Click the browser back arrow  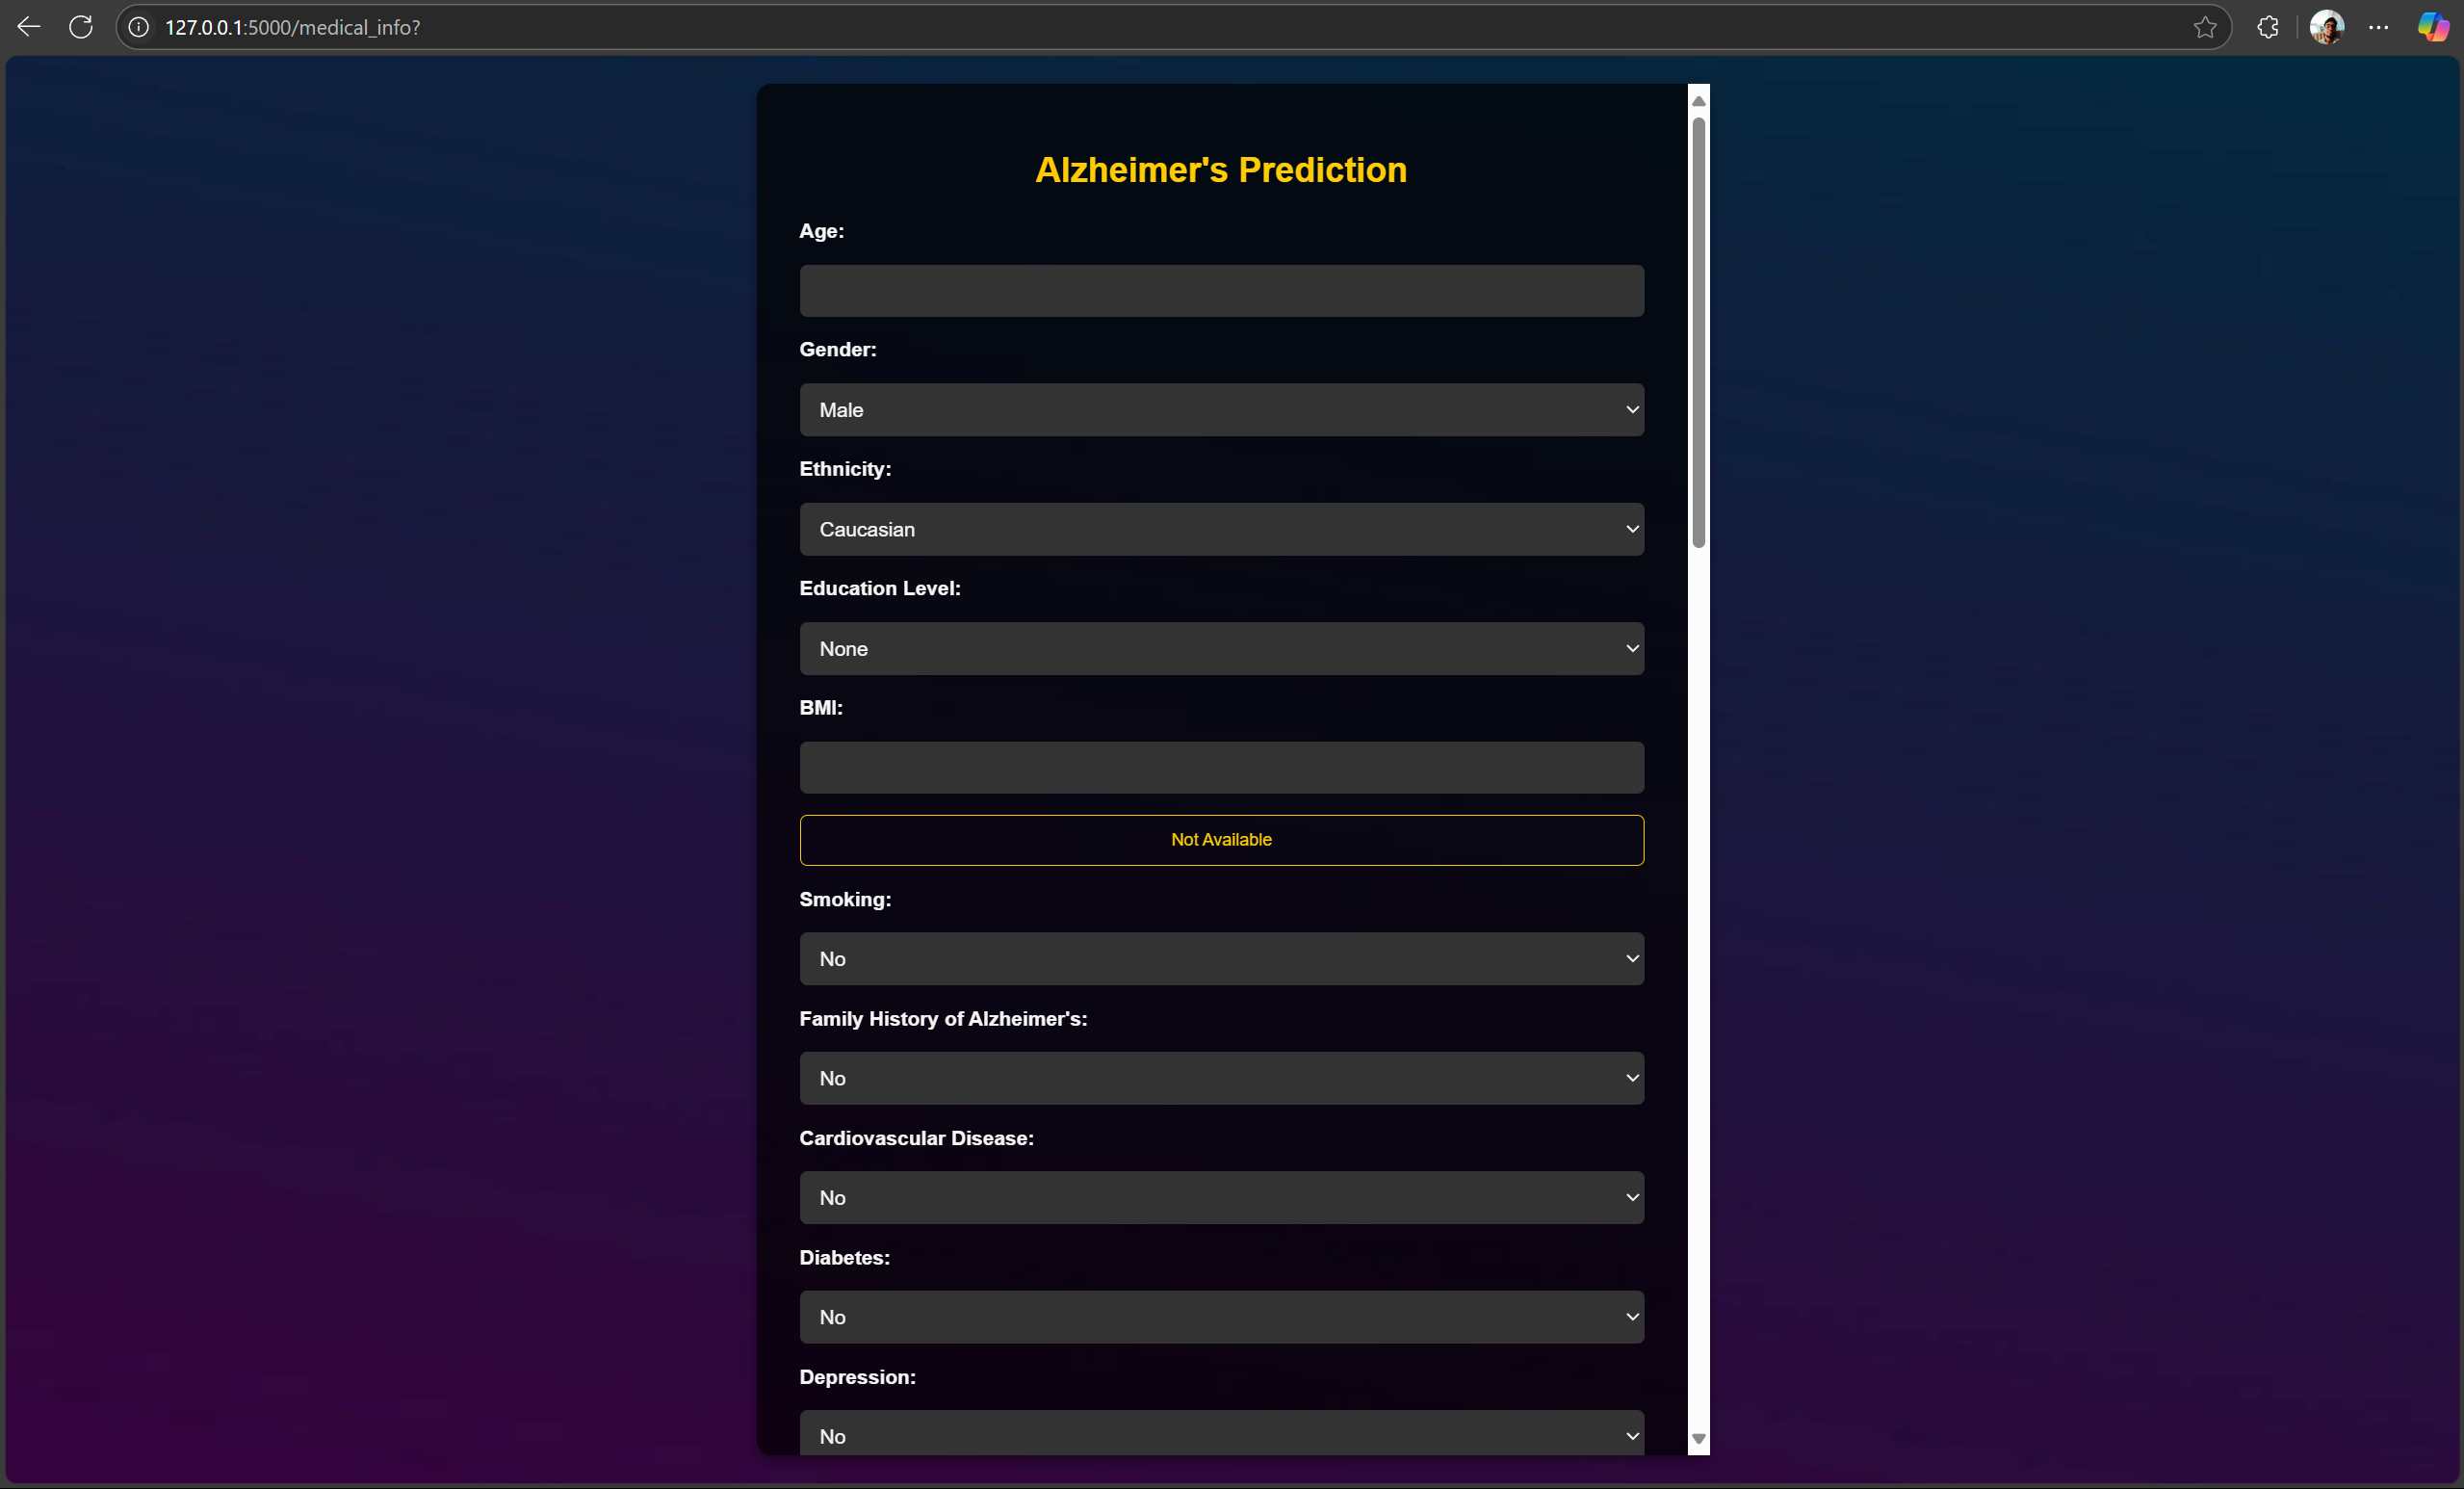(29, 27)
